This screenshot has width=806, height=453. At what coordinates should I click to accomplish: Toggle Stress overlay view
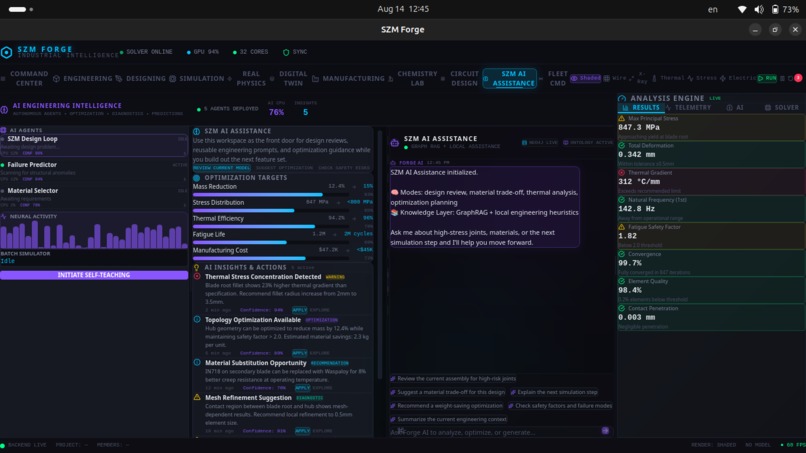click(x=702, y=78)
